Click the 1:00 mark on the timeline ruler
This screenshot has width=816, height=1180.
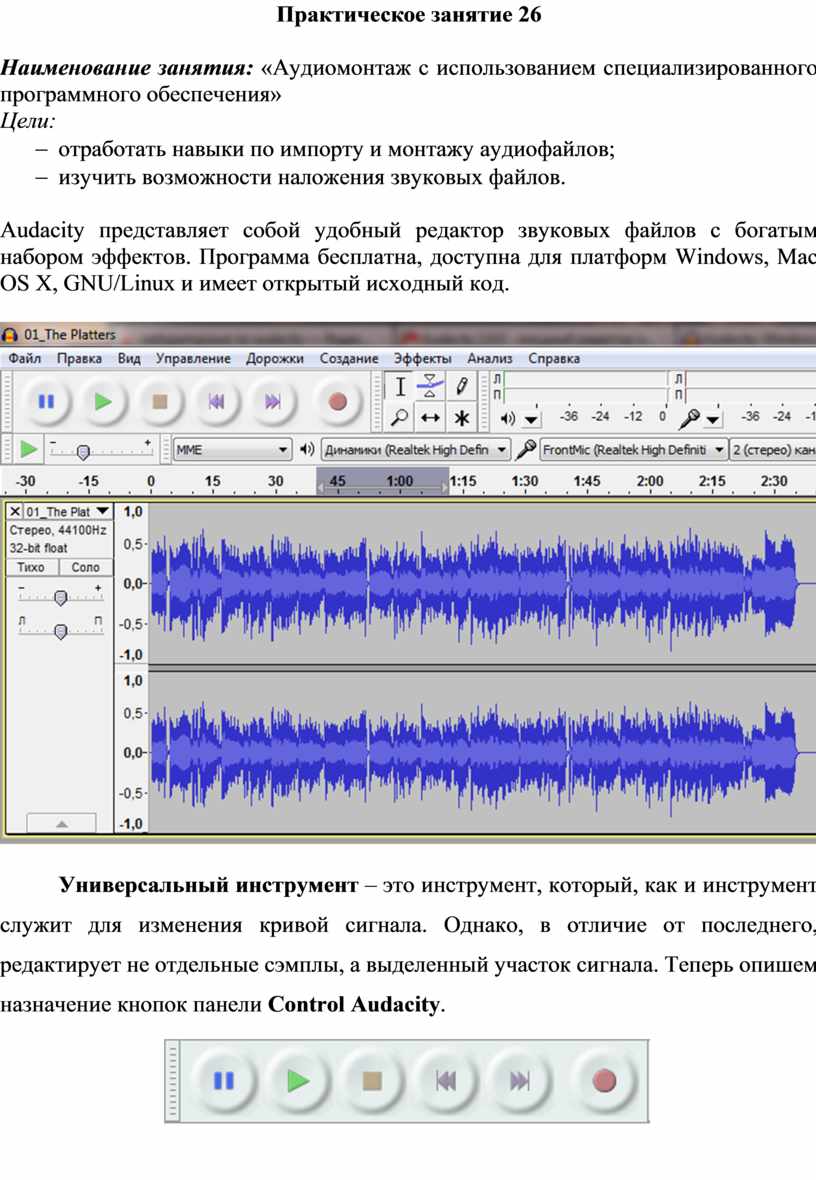pos(400,481)
